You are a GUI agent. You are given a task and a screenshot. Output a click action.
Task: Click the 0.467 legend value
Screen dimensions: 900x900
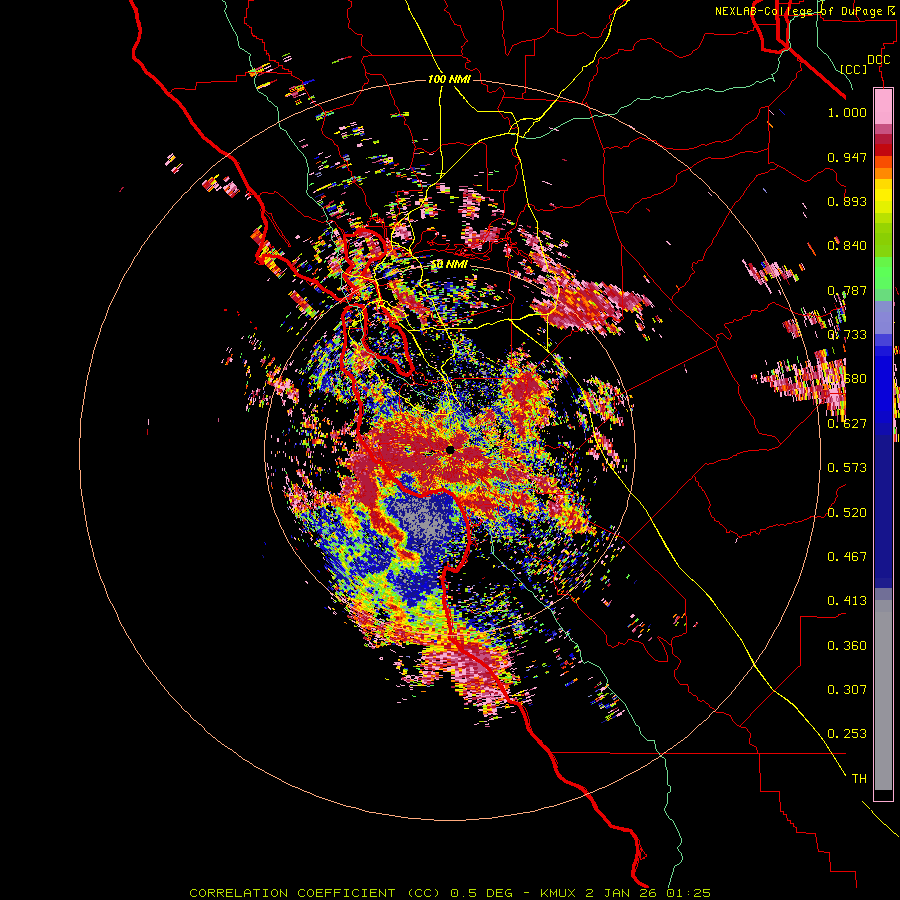pos(847,557)
